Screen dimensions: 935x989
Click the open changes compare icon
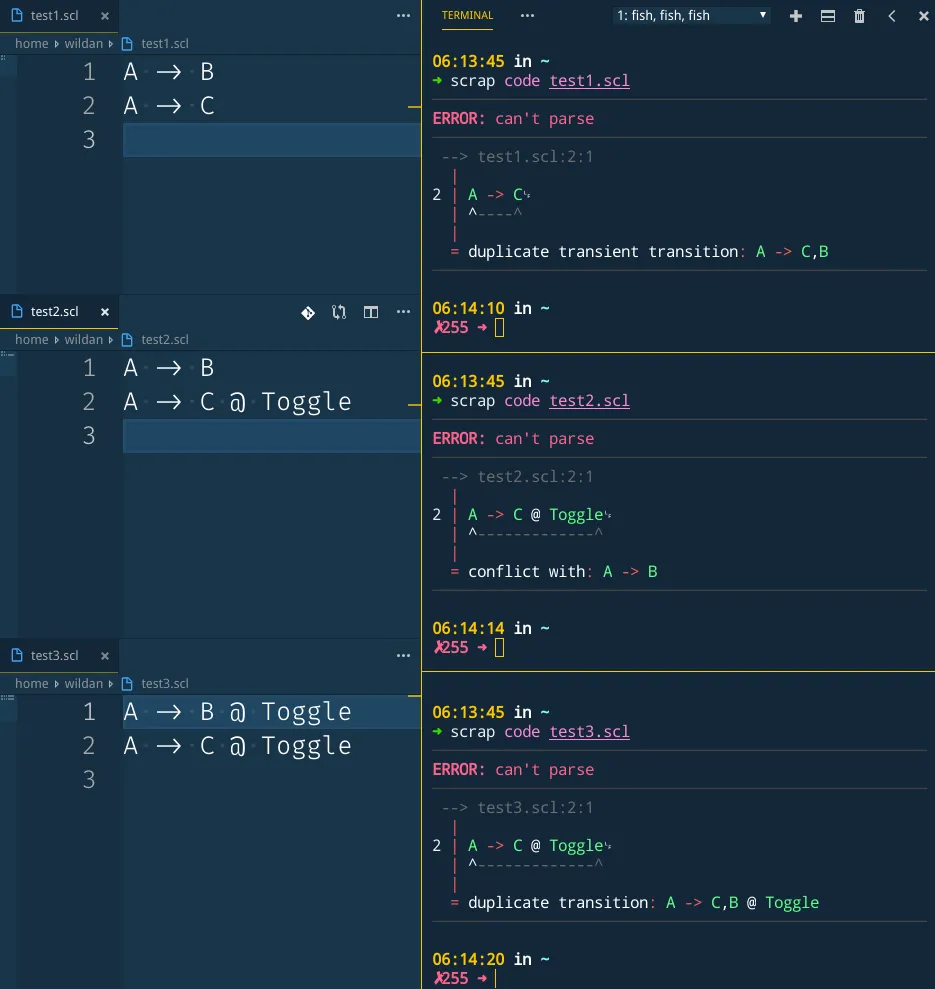click(339, 312)
